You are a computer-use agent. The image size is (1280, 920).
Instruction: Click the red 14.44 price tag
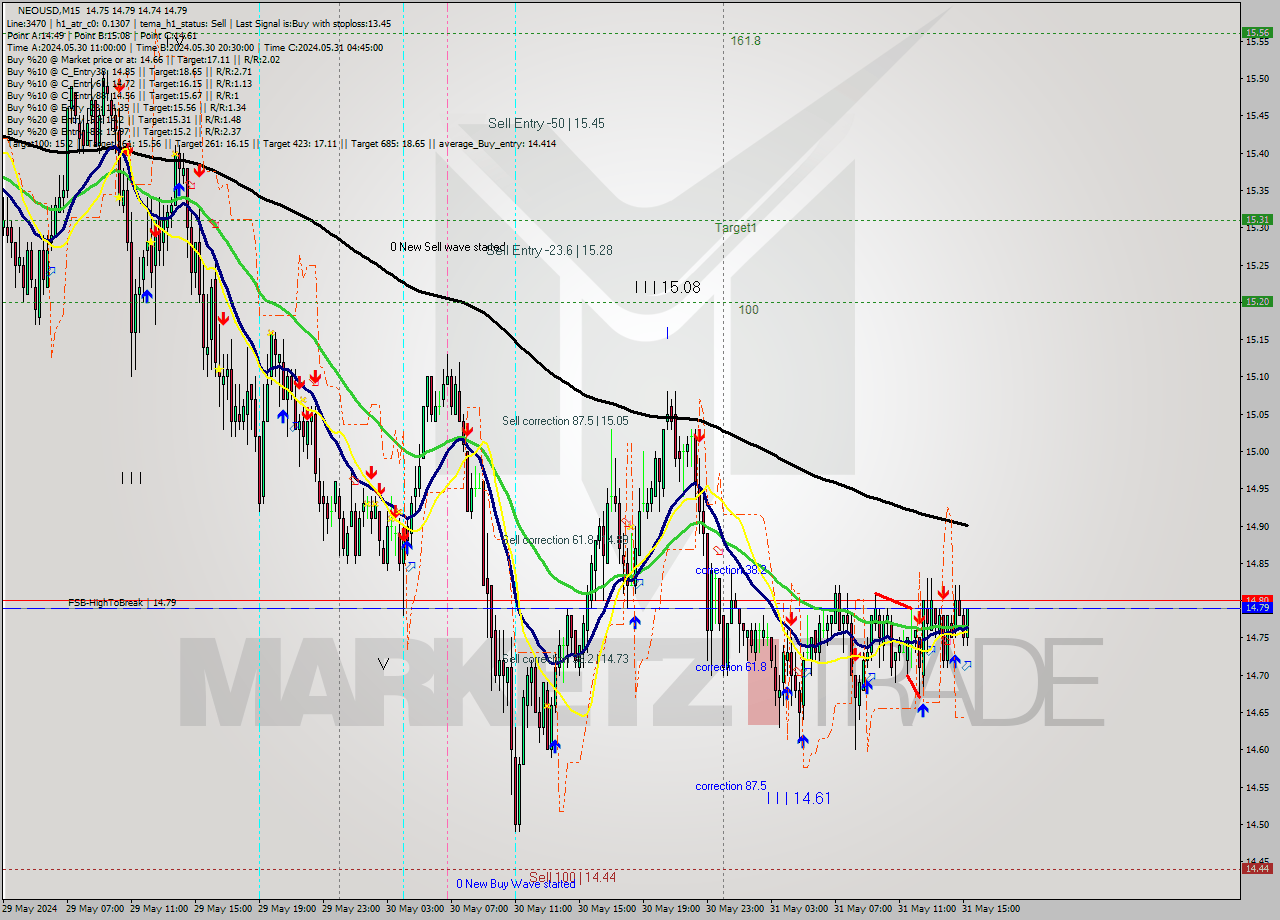[x=1257, y=868]
